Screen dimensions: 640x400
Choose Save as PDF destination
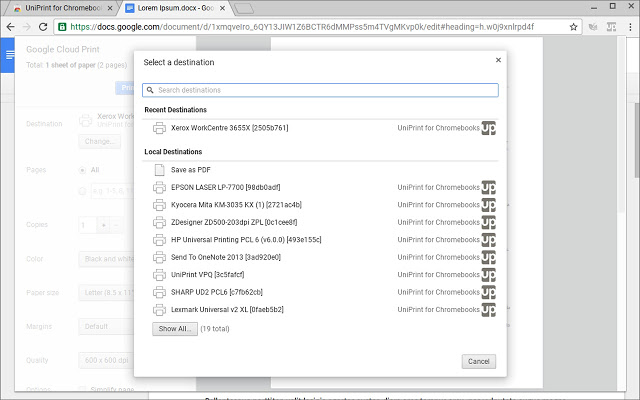[320, 170]
